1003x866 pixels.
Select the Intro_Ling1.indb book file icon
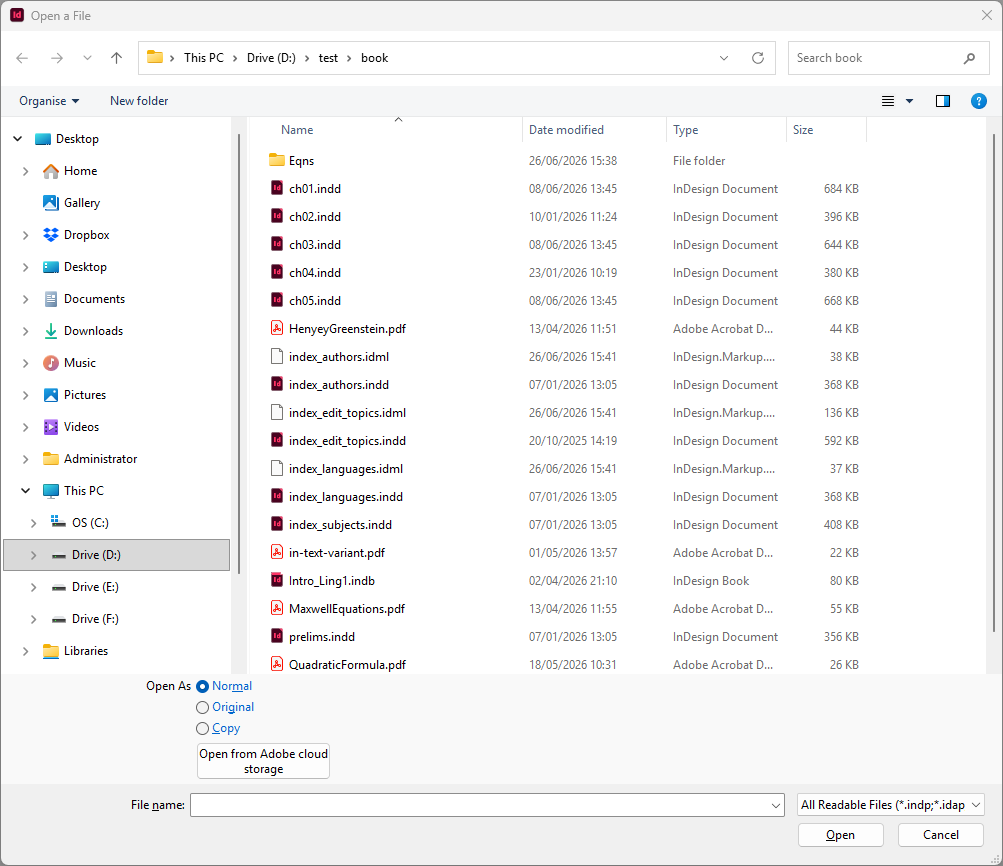tap(276, 580)
